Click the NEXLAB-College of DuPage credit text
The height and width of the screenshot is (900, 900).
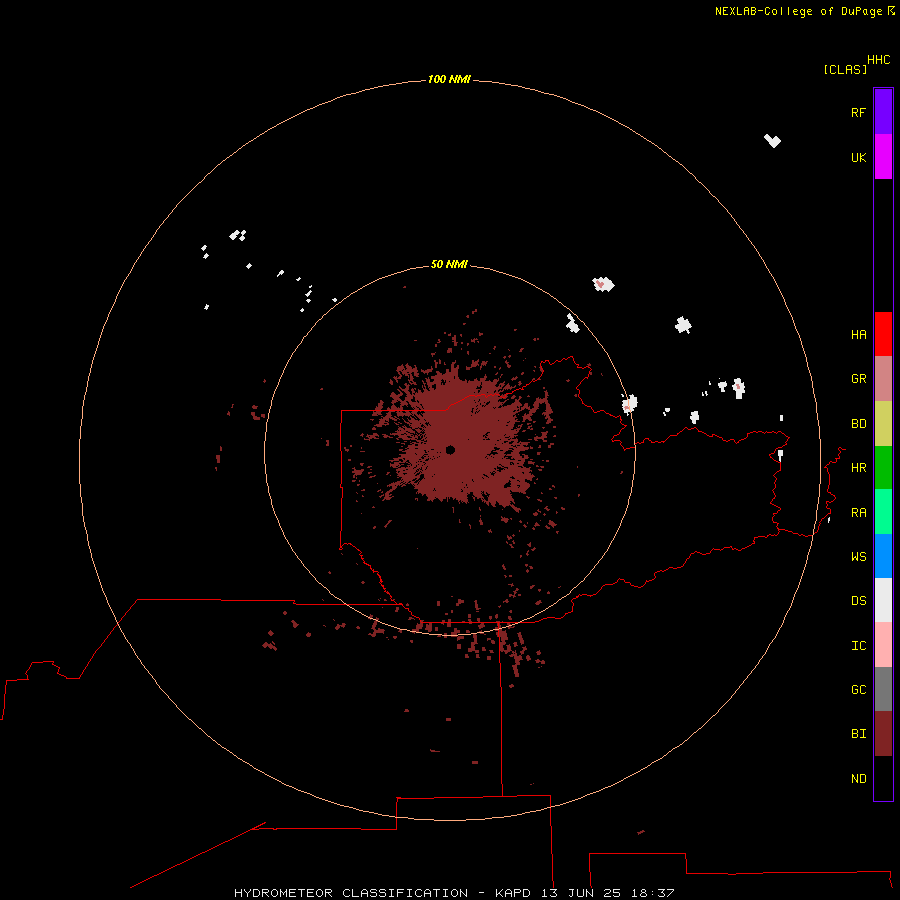(798, 11)
